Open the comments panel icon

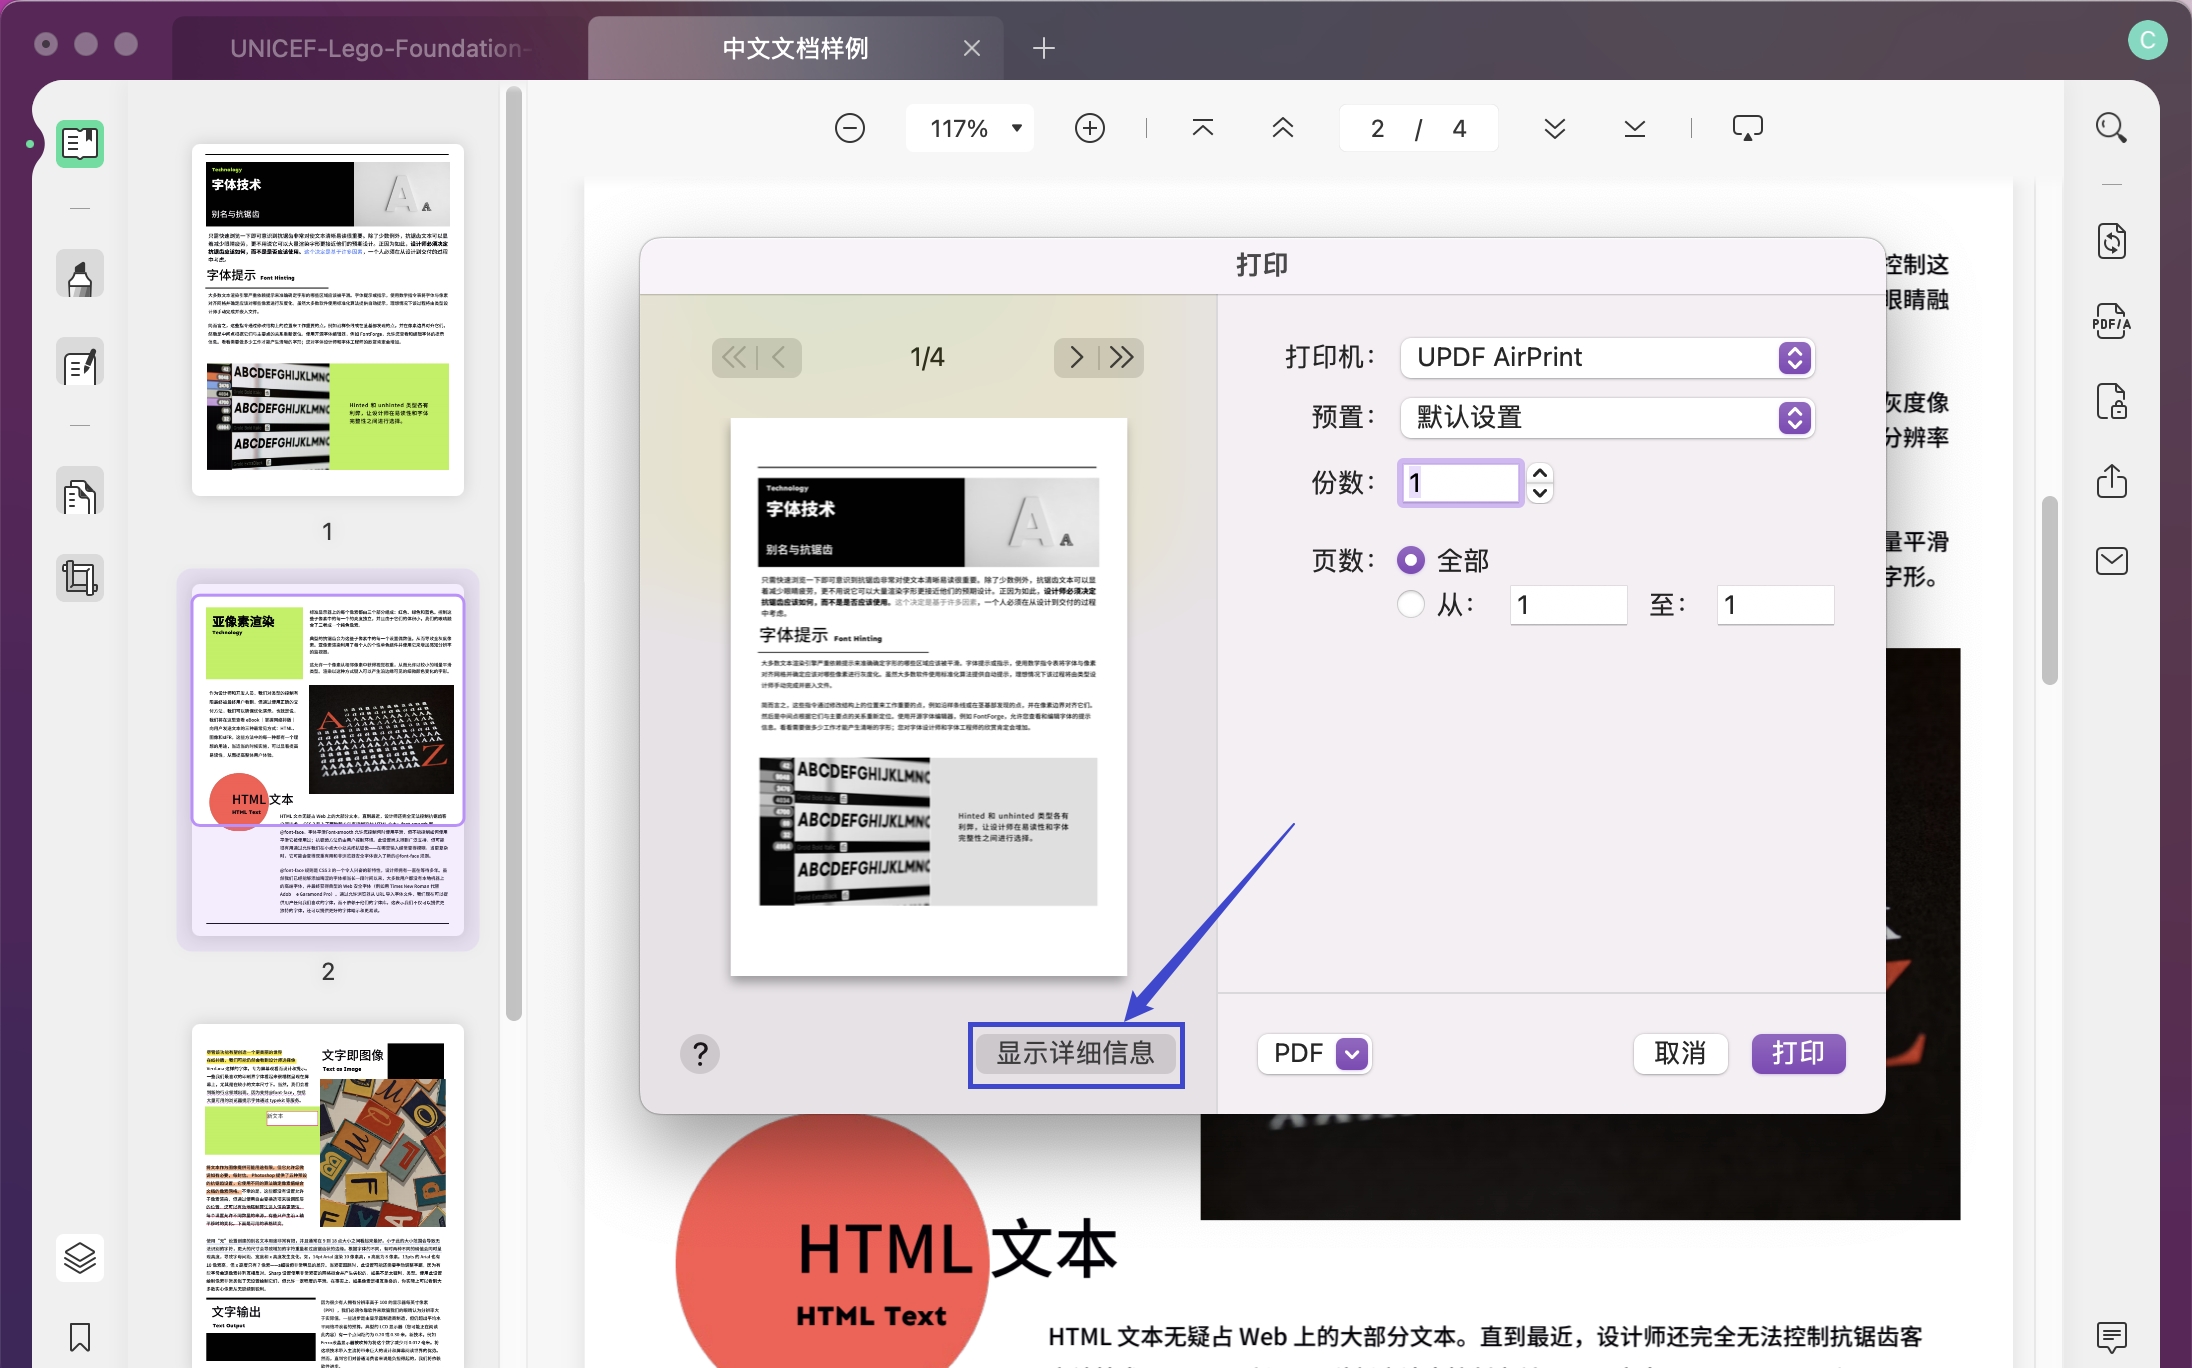[2111, 1337]
